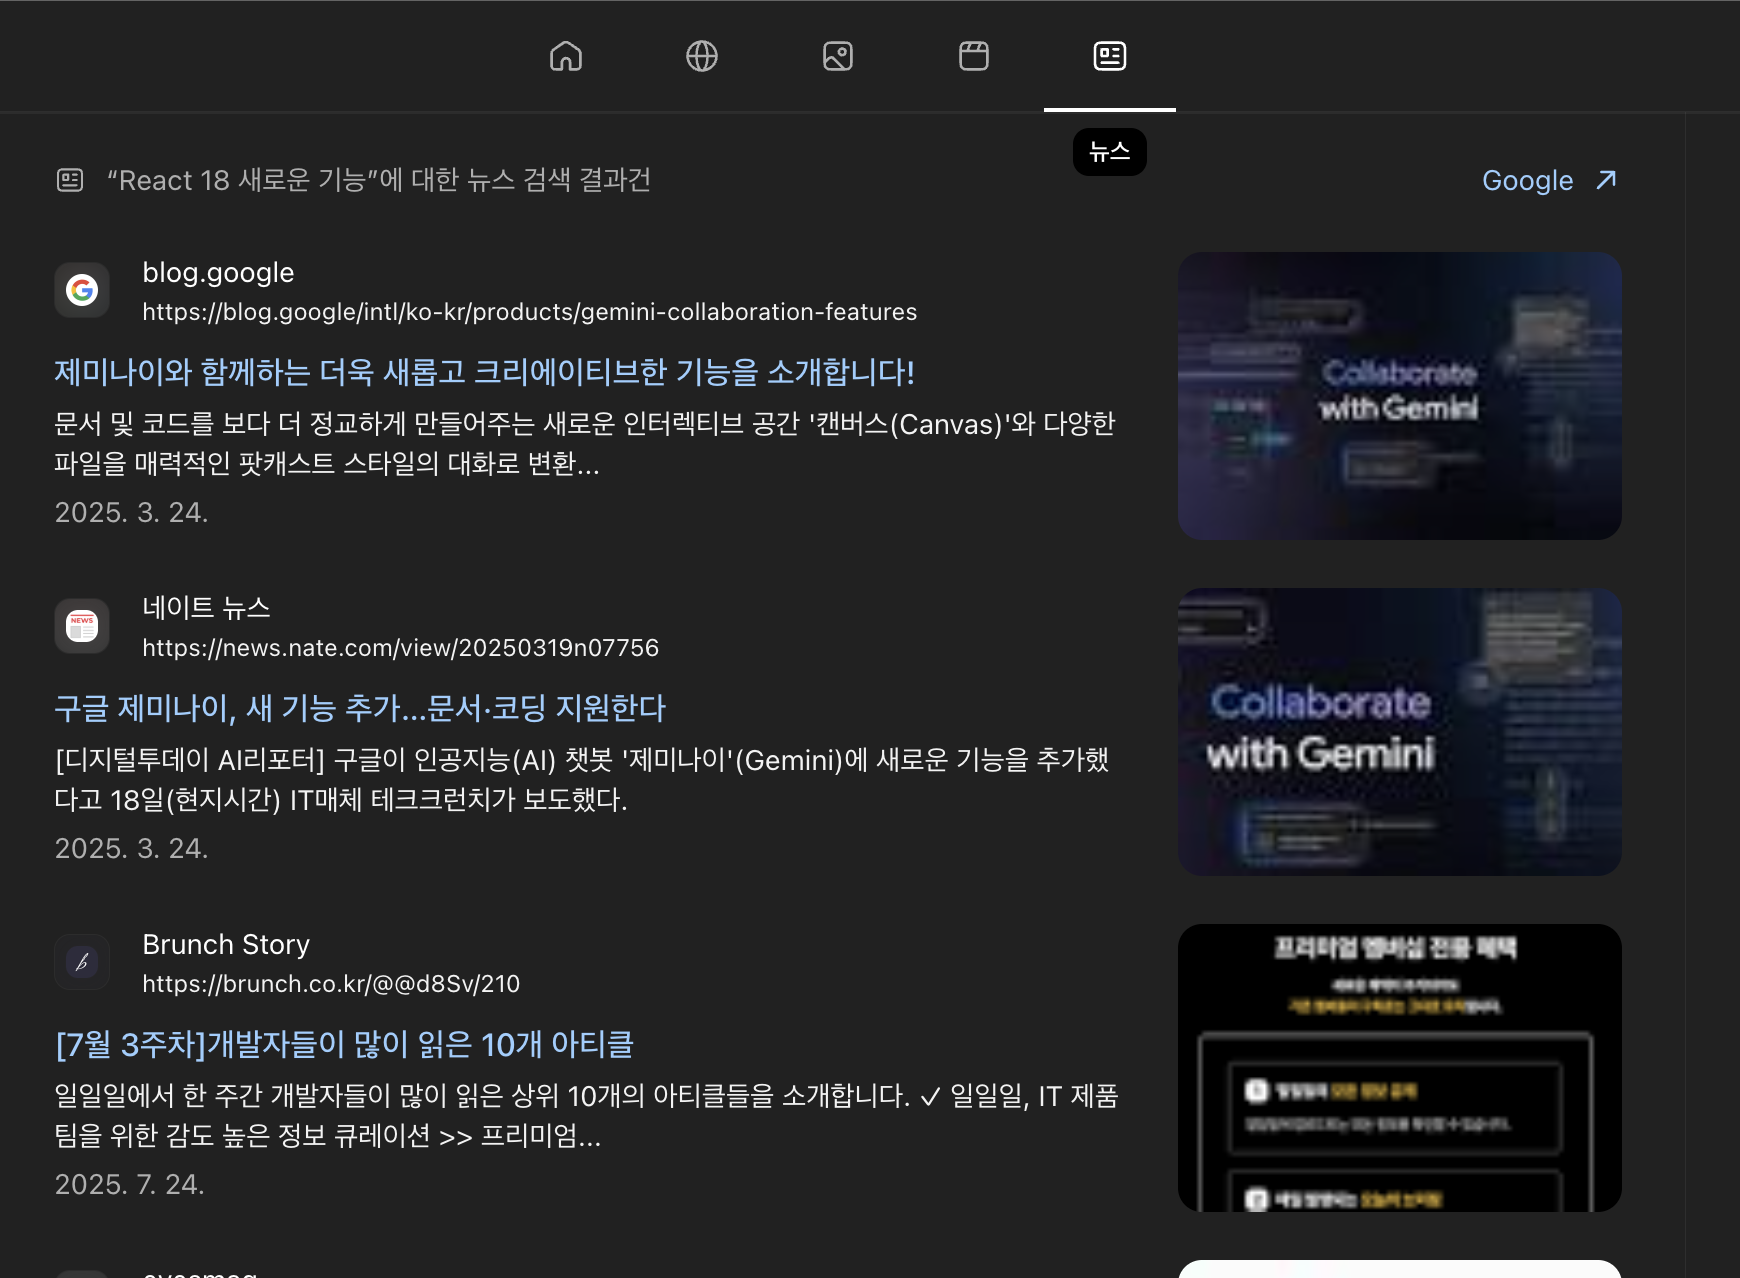Click the Brunch Story favicon
1740x1278 pixels.
82,962
